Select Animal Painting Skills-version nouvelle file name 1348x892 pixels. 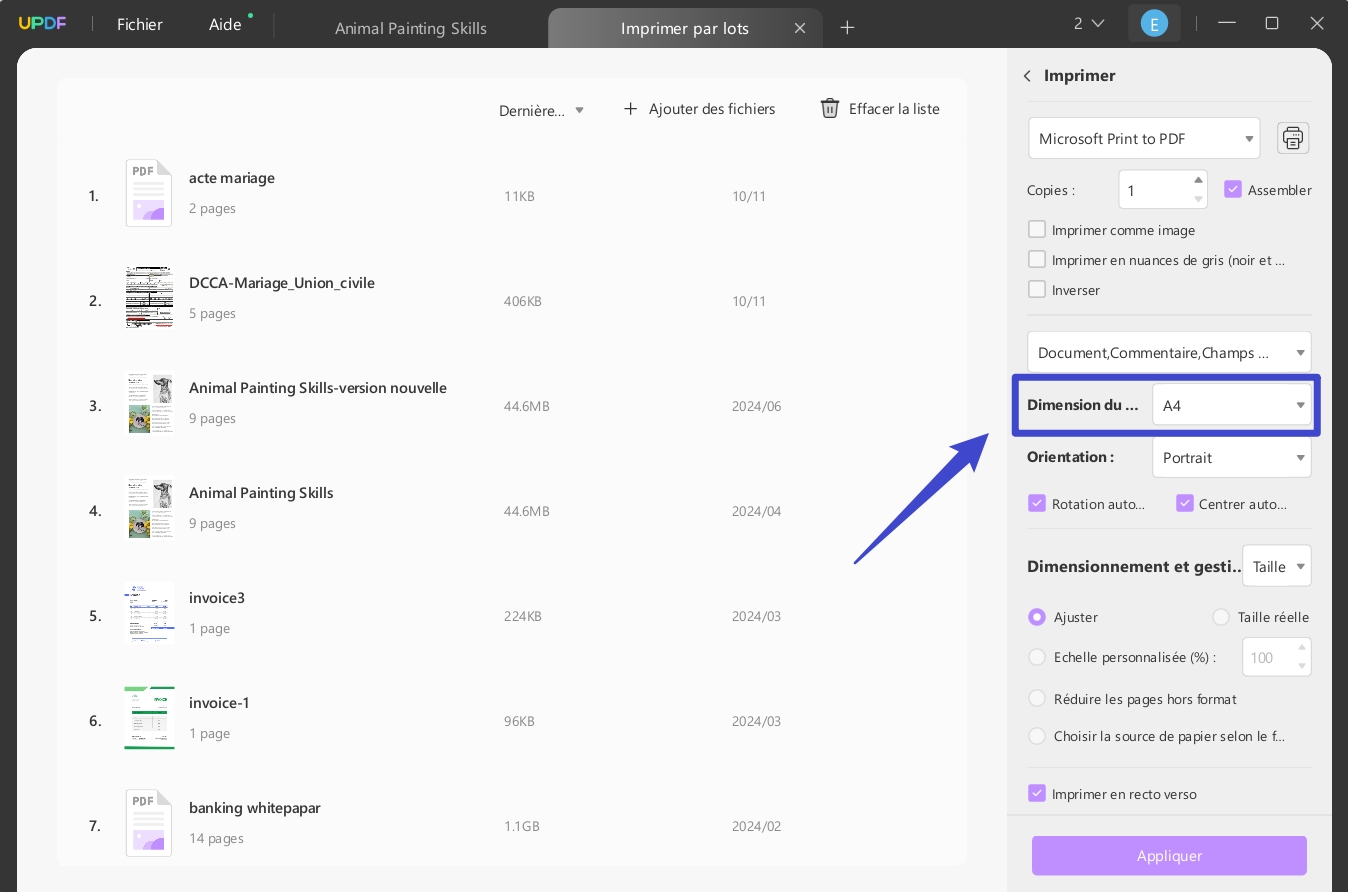pos(318,388)
